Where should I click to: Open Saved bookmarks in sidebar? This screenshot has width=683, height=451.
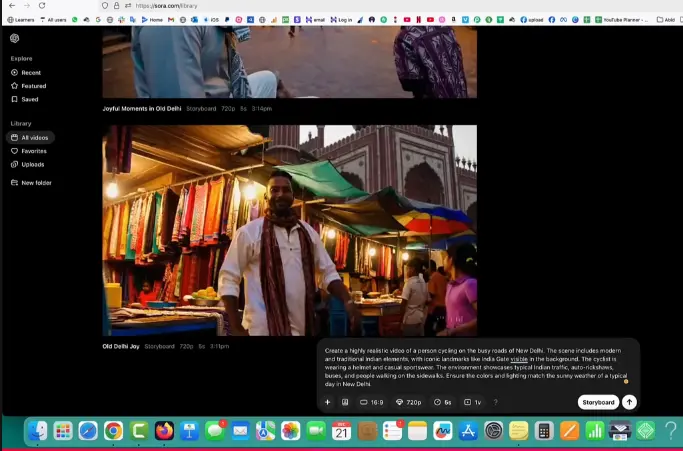pyautogui.click(x=30, y=99)
